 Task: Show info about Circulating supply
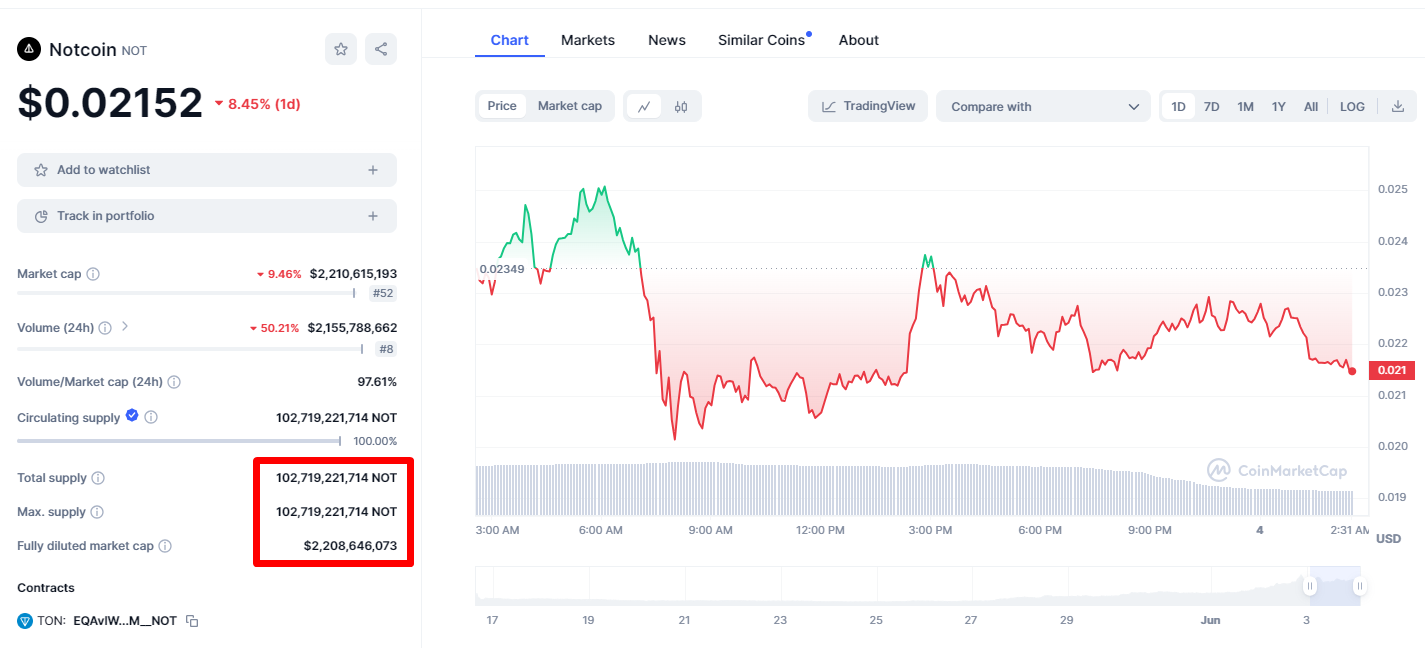151,418
